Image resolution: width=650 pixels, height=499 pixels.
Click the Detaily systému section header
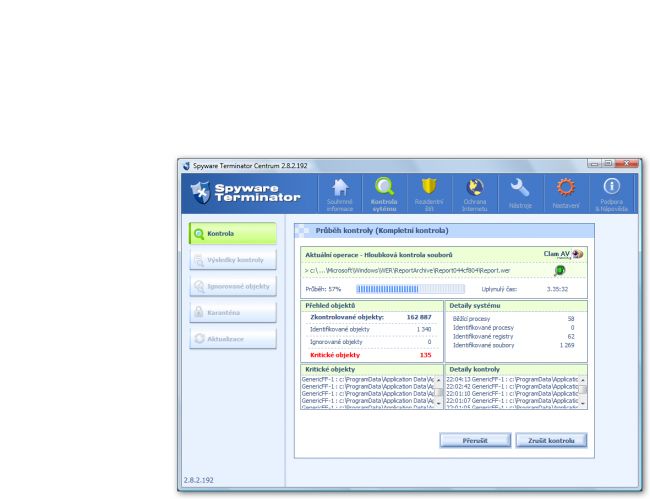coord(516,306)
